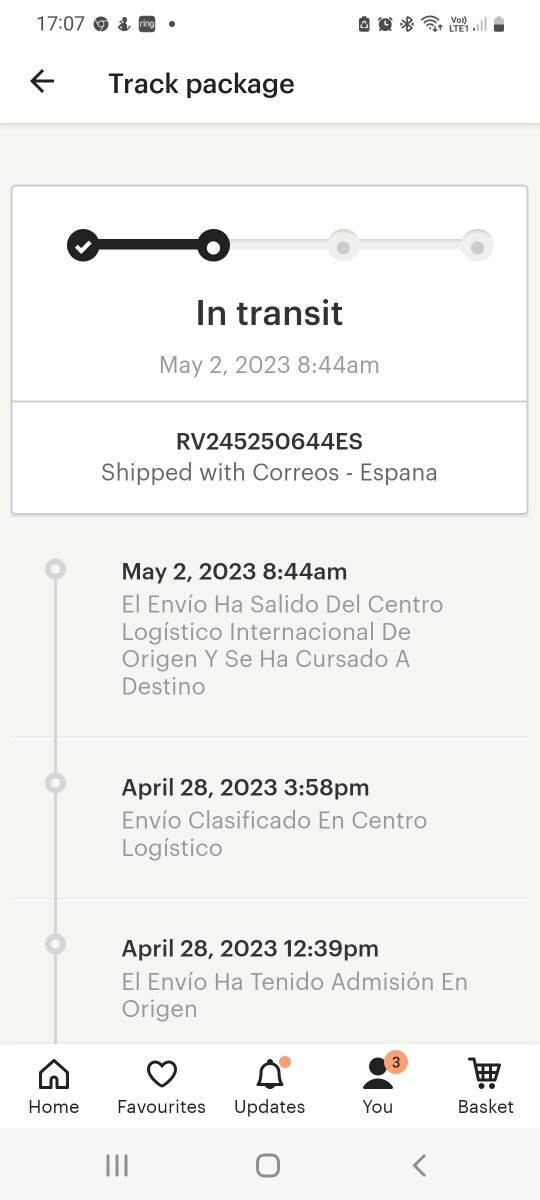Select the April 28 3:58pm timeline marker
Screen dimensions: 540x1200
pos(56,783)
